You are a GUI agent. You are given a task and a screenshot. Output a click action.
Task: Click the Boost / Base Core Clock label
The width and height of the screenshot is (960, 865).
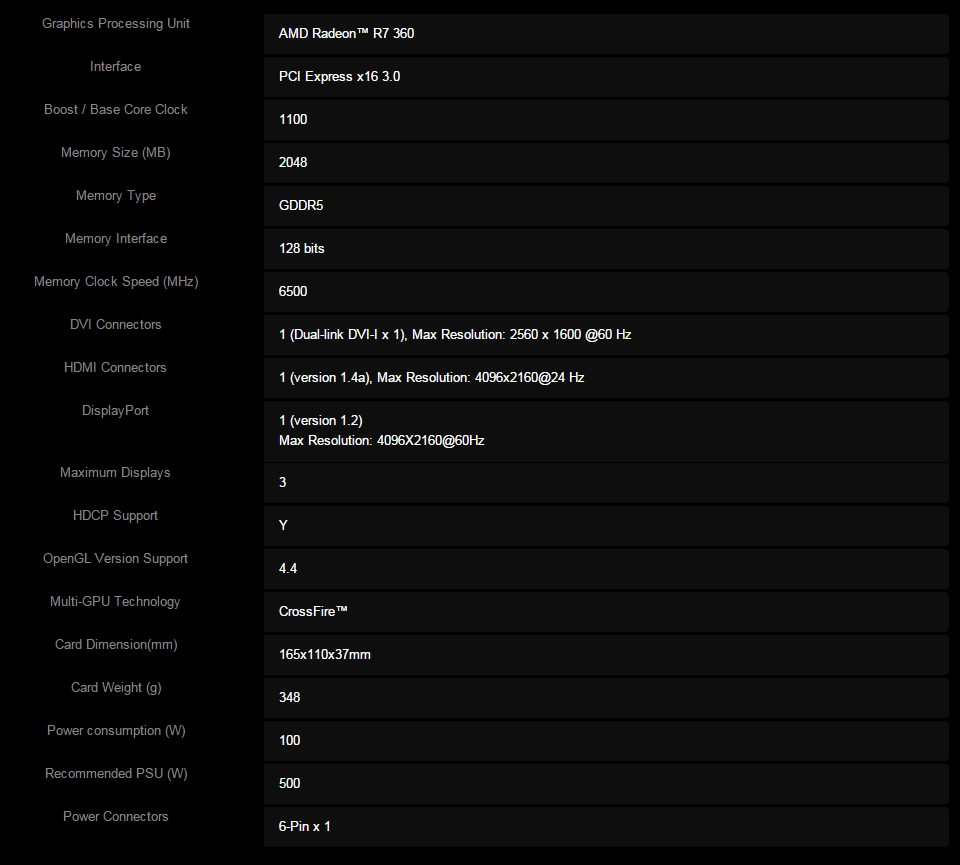point(116,109)
